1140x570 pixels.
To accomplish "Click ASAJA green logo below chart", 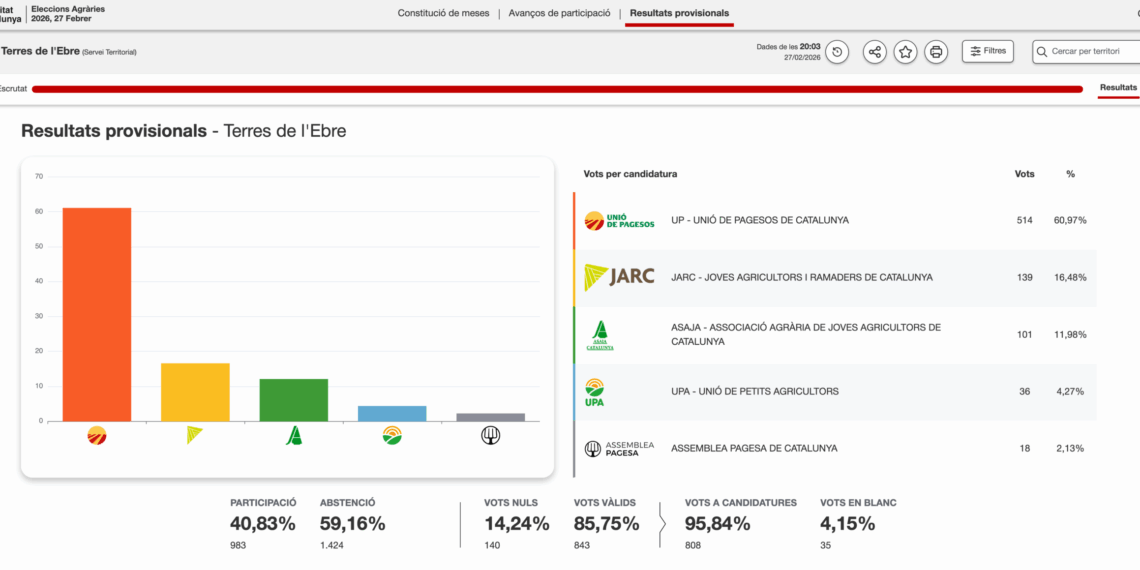I will [294, 435].
